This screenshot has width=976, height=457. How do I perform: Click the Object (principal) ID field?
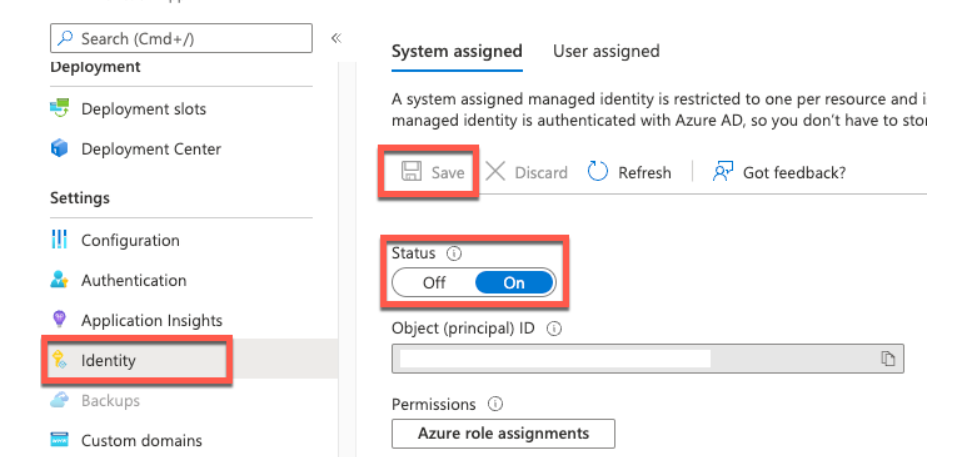pyautogui.click(x=647, y=359)
